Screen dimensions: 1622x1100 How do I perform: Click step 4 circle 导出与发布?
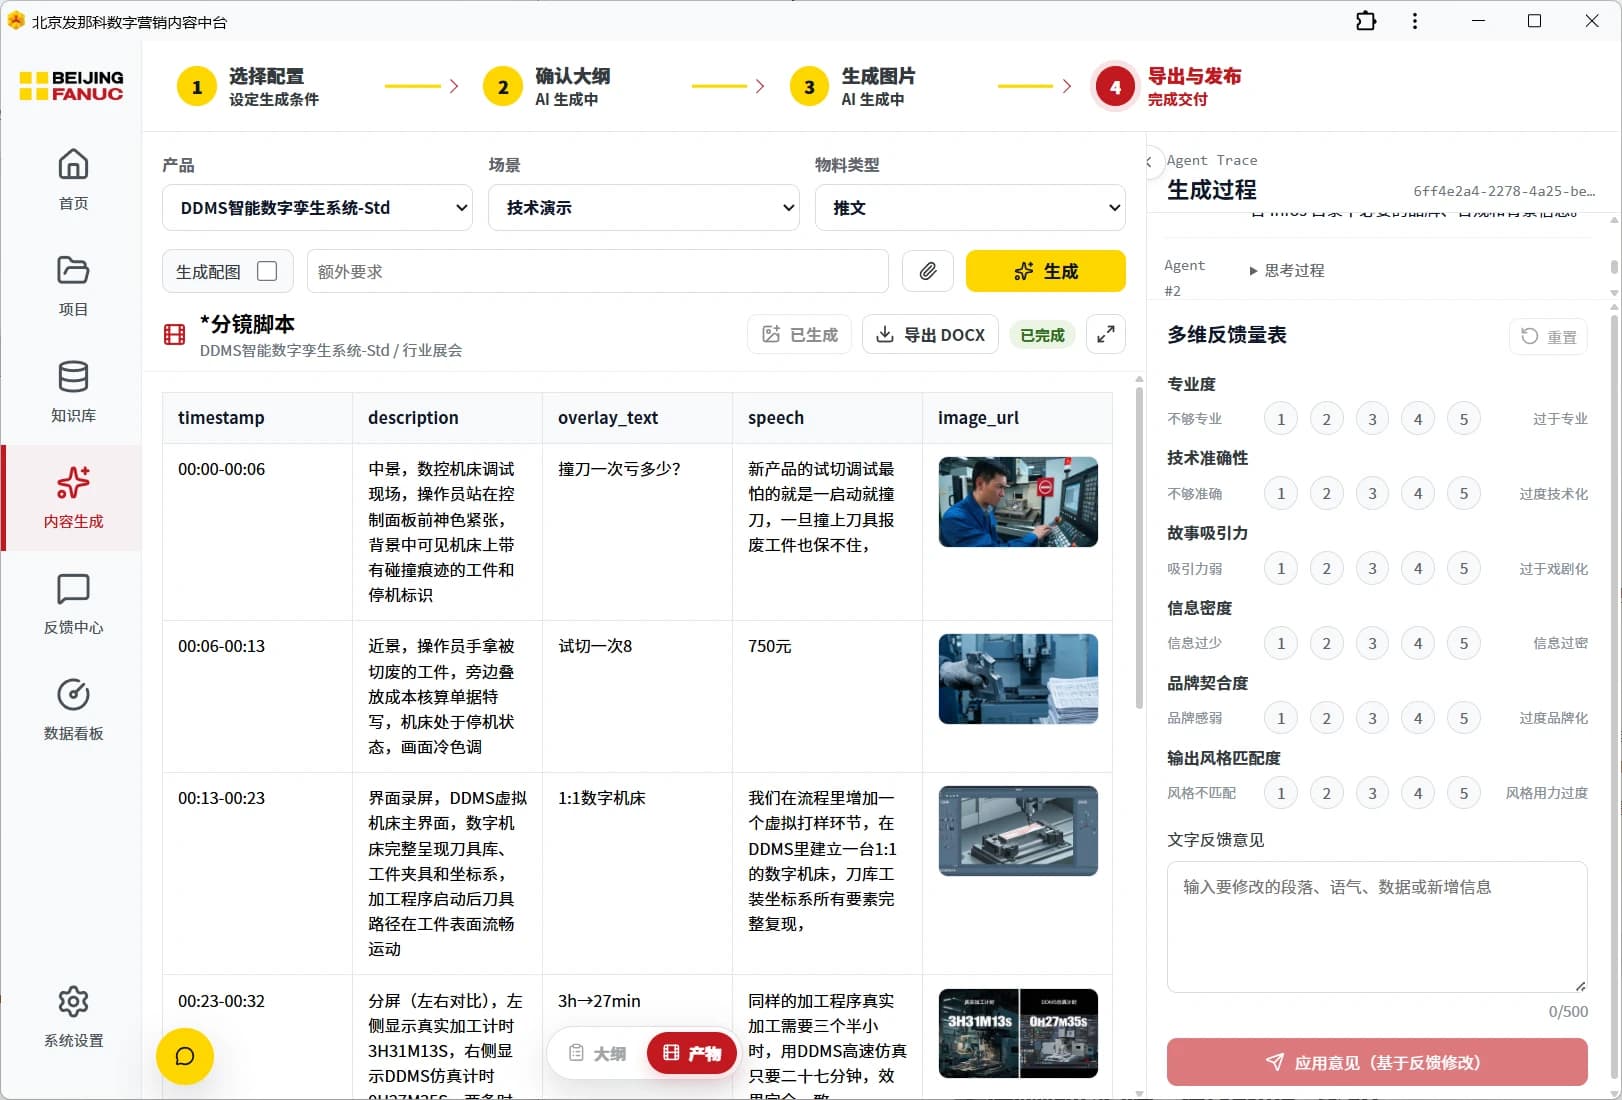1115,87
